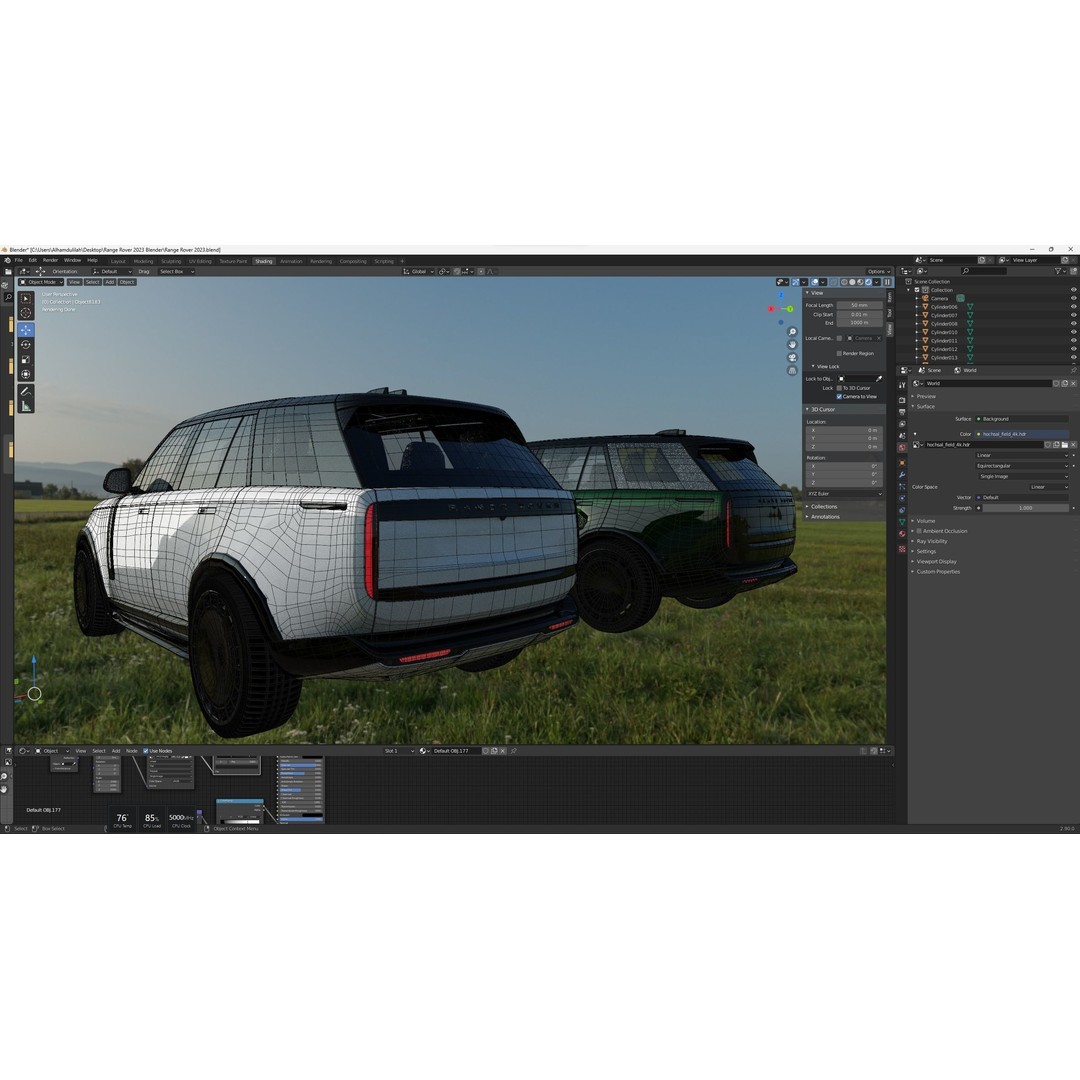Hide Camera with its eye icon

1073,298
